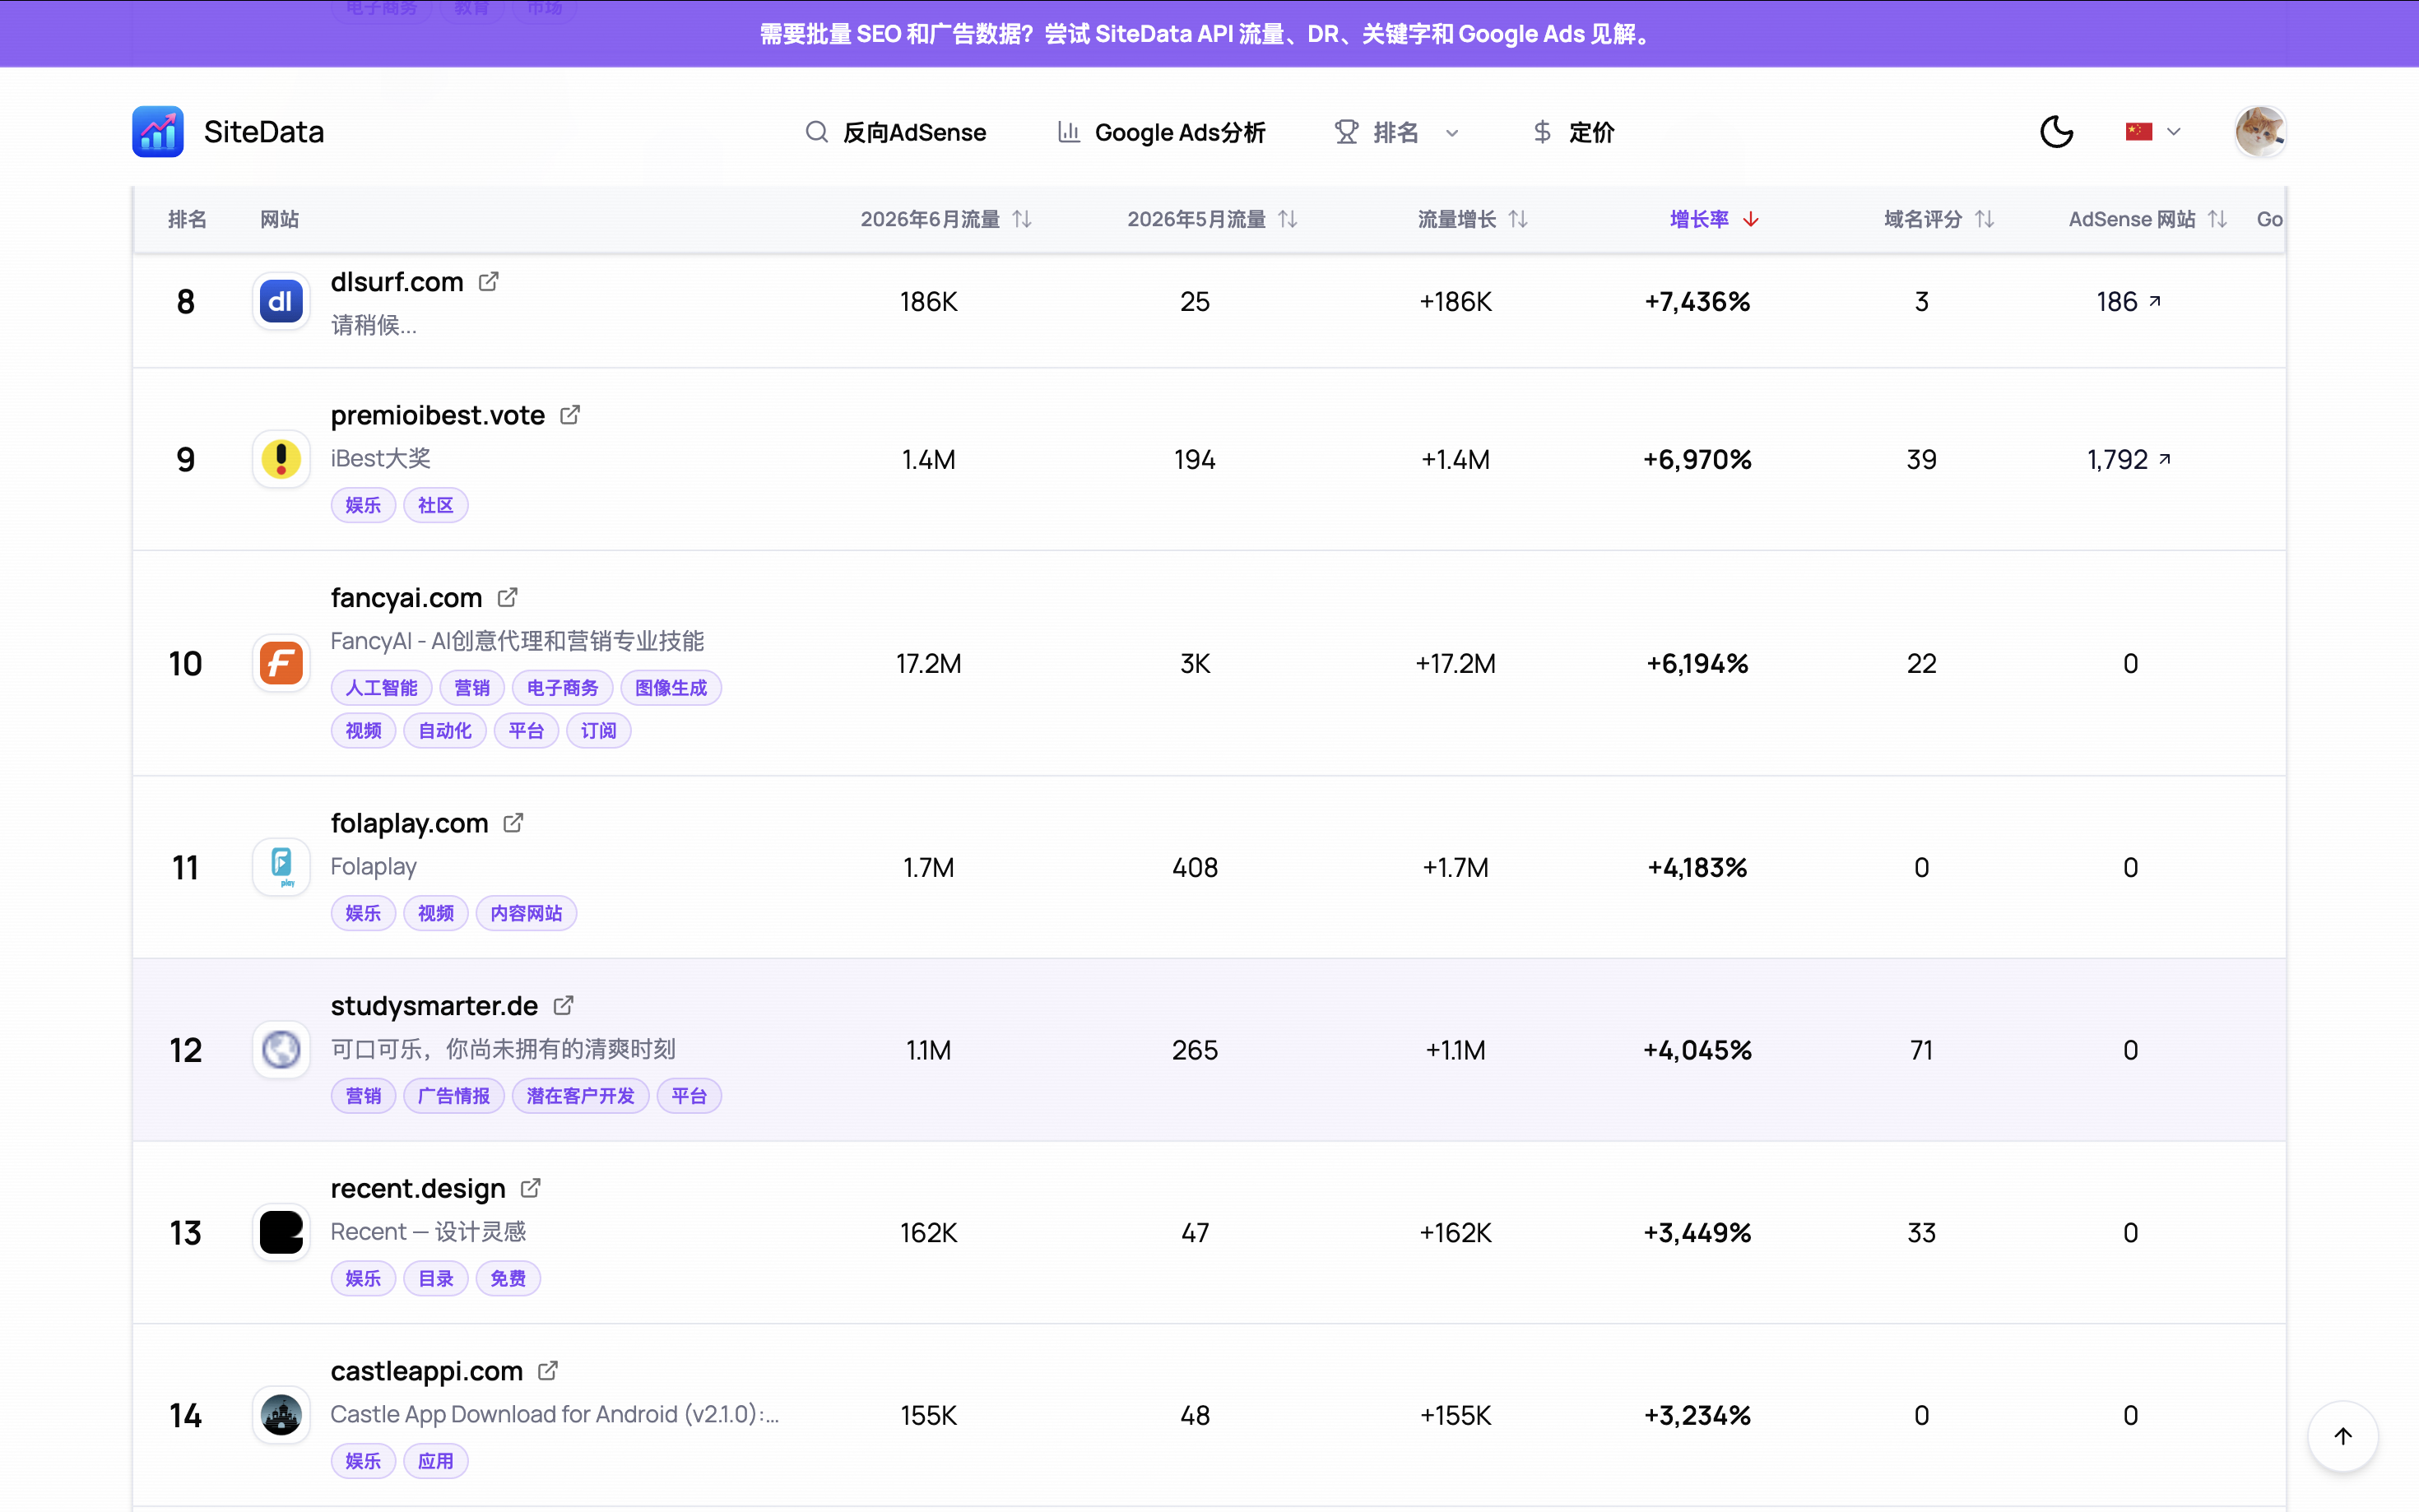Open recent.design external link icon

pos(530,1188)
